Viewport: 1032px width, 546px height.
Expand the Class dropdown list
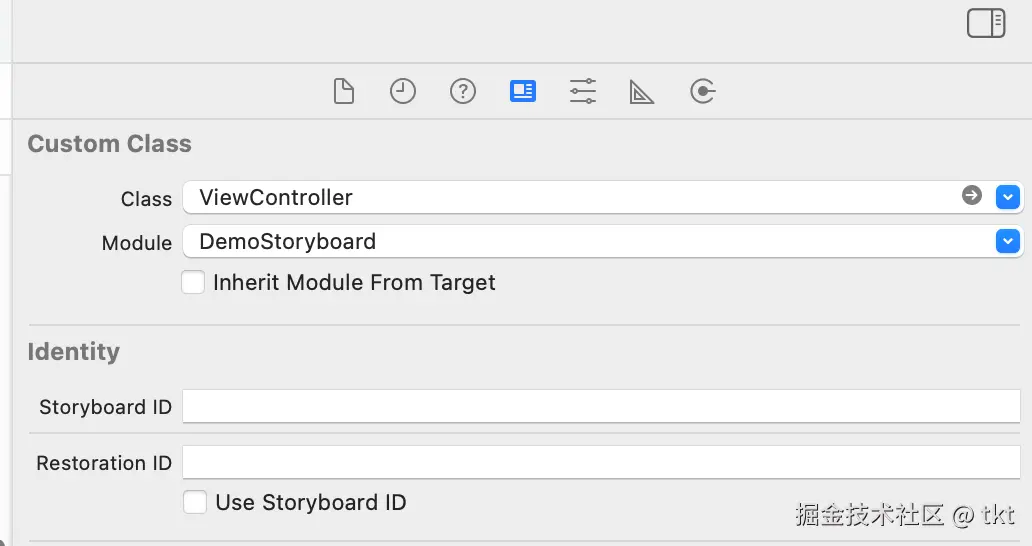pos(1007,197)
